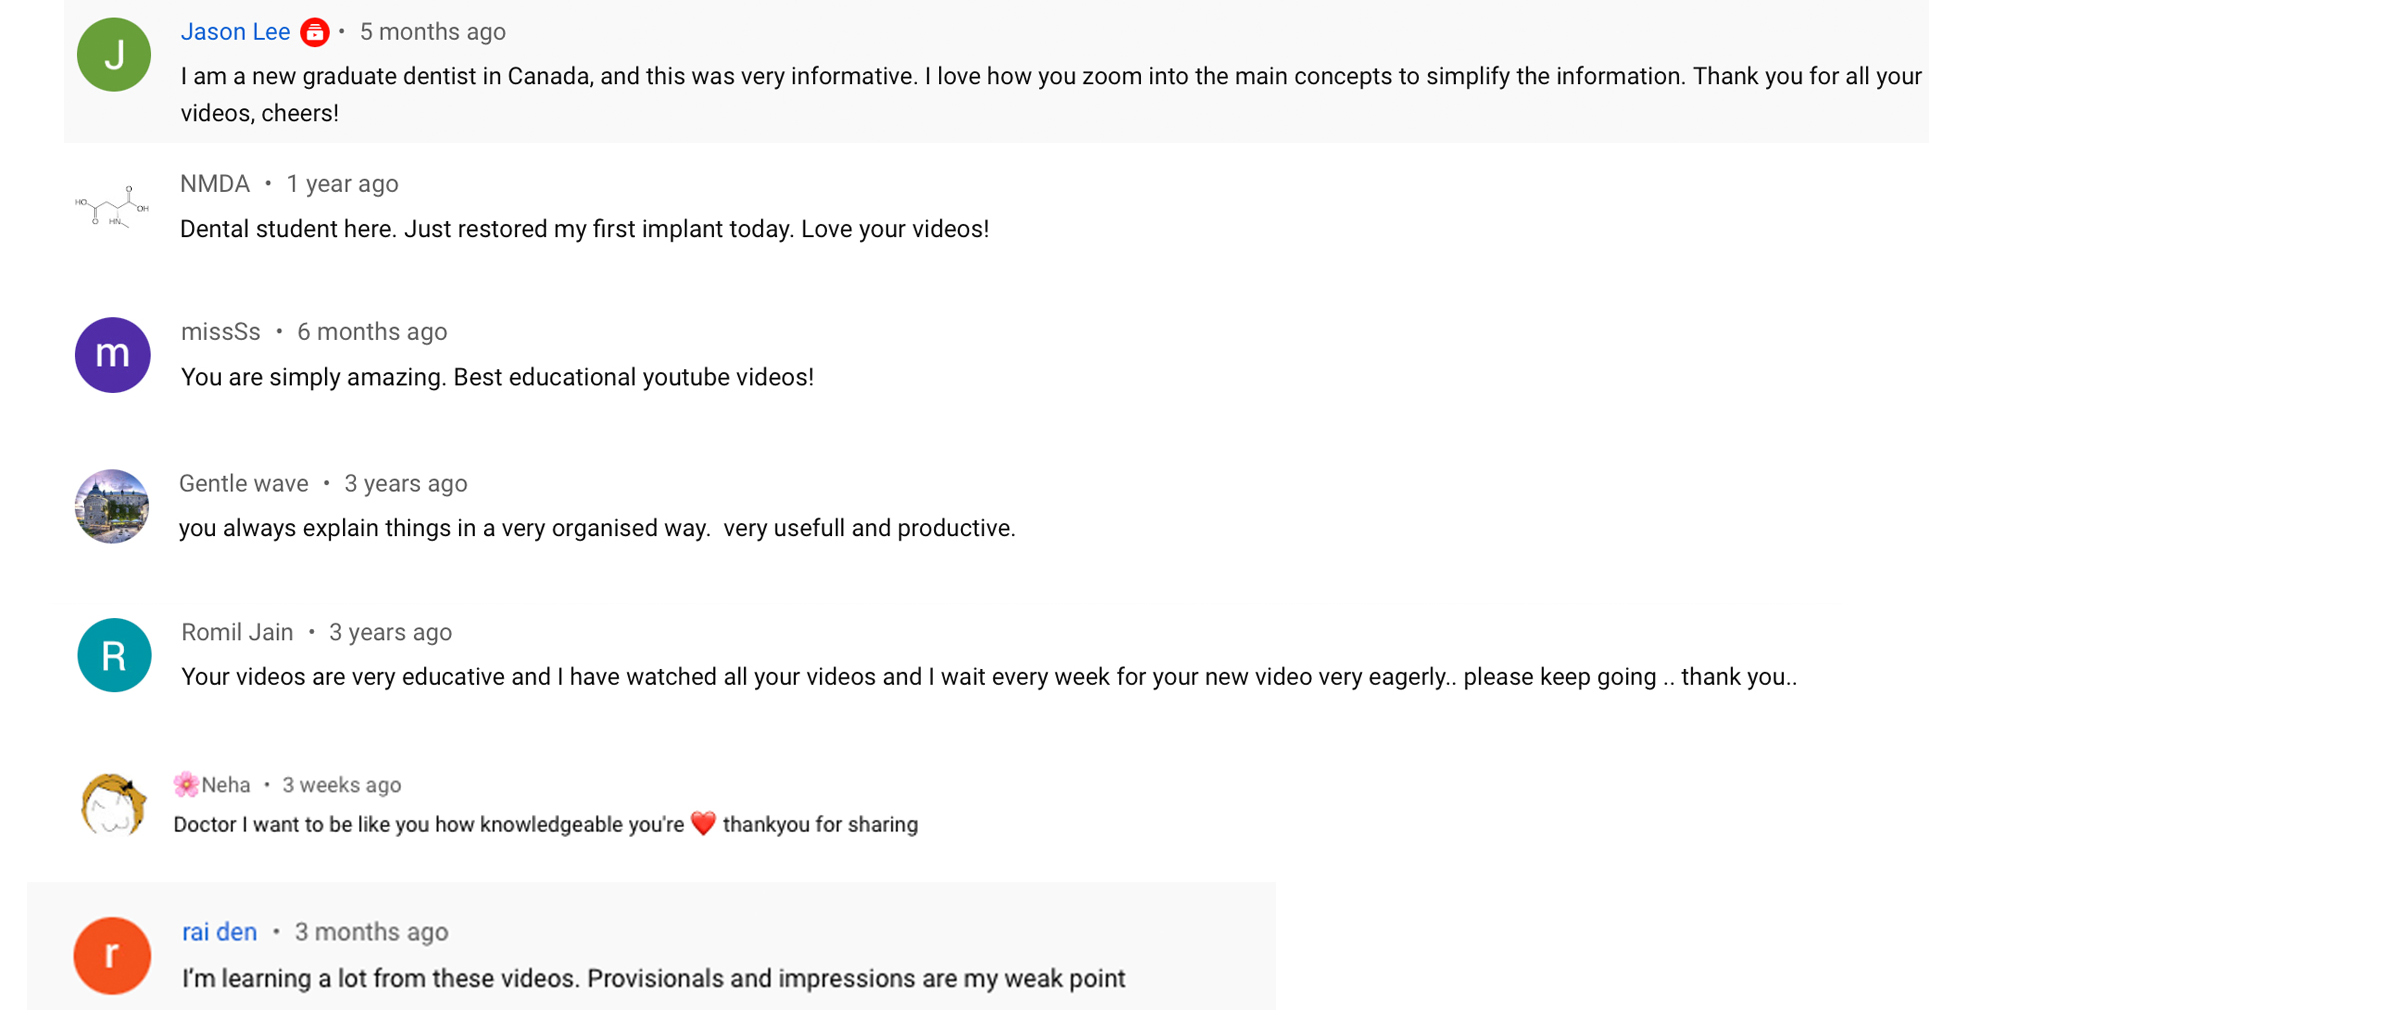Open Gentle wave's castle profile picture
This screenshot has height=1015, width=2400.
pos(112,506)
